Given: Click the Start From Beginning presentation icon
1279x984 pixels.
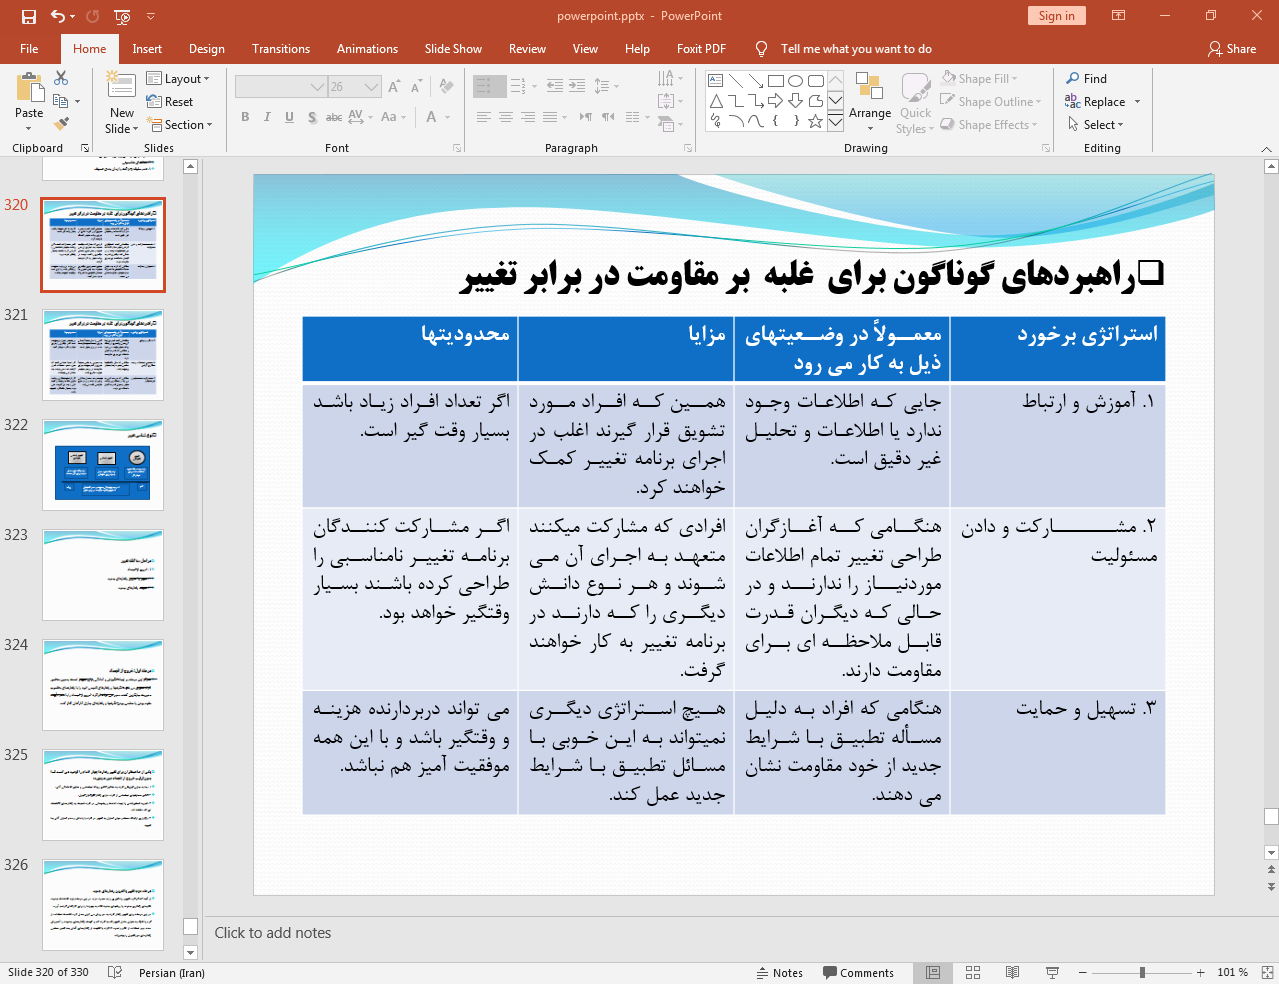Looking at the screenshot, I should point(122,16).
